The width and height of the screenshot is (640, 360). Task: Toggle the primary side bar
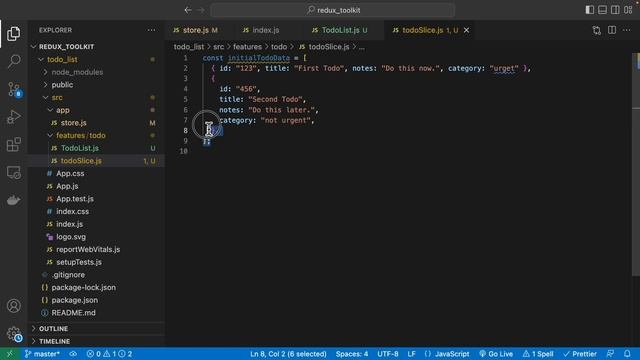click(x=589, y=10)
